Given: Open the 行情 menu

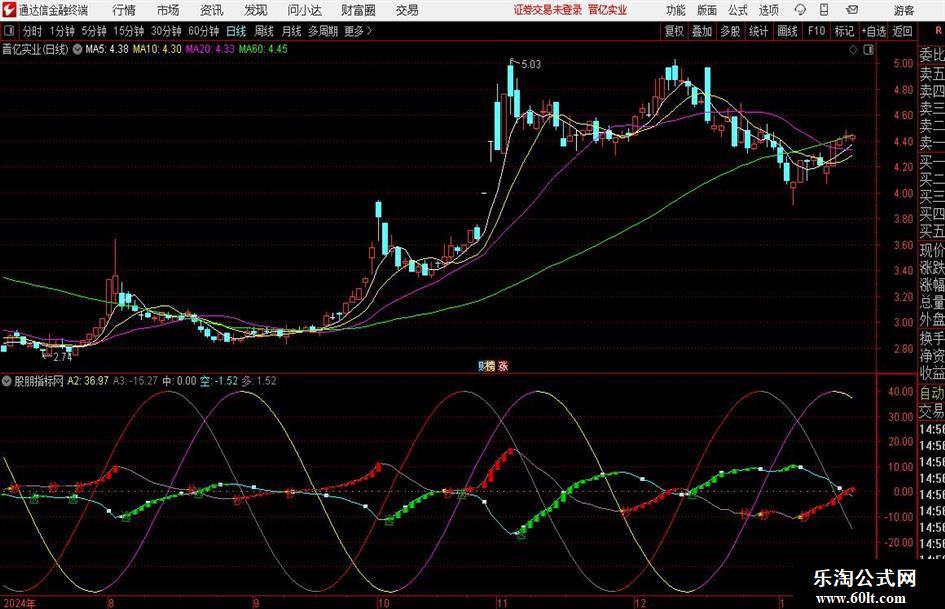Looking at the screenshot, I should 124,10.
